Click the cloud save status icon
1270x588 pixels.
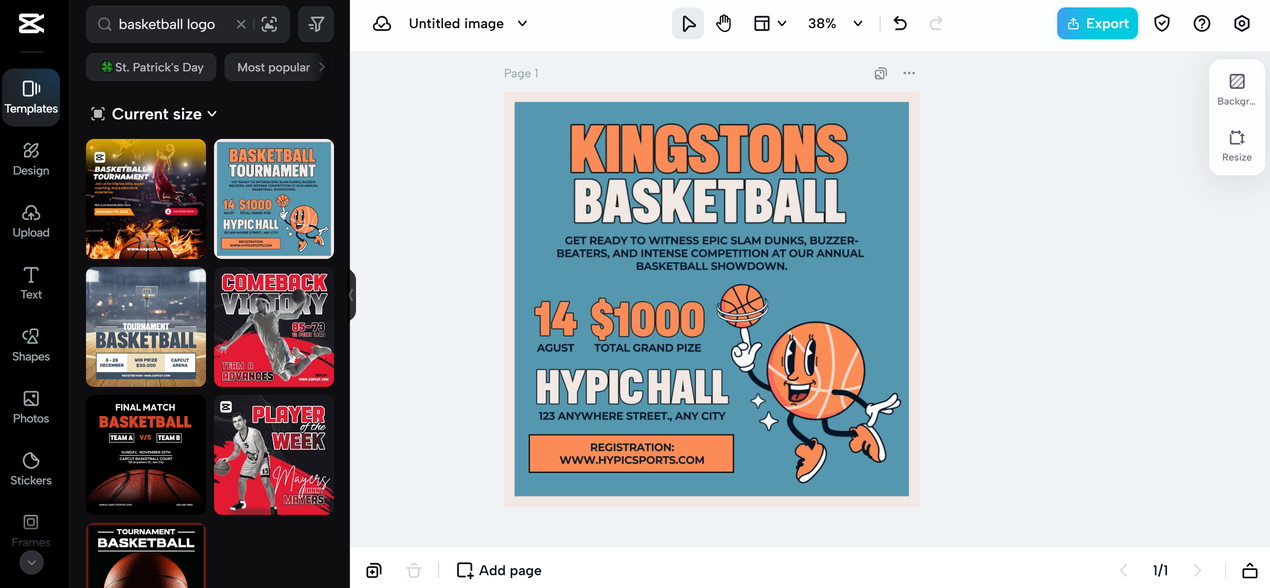pos(382,24)
